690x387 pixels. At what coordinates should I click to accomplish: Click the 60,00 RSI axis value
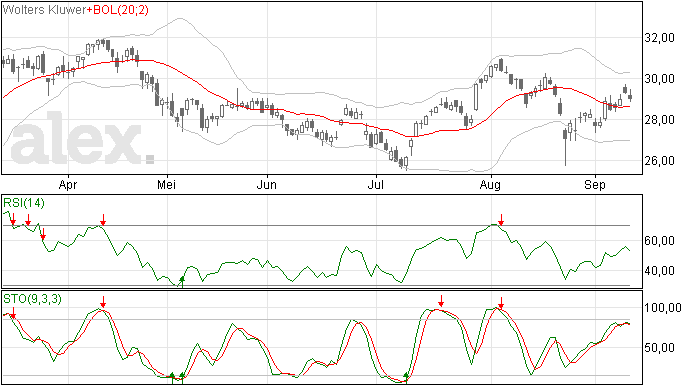coord(659,241)
